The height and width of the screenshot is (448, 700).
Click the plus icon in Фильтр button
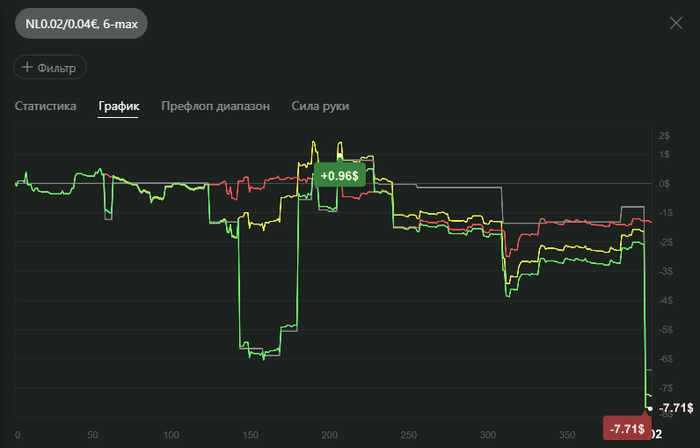[27, 67]
